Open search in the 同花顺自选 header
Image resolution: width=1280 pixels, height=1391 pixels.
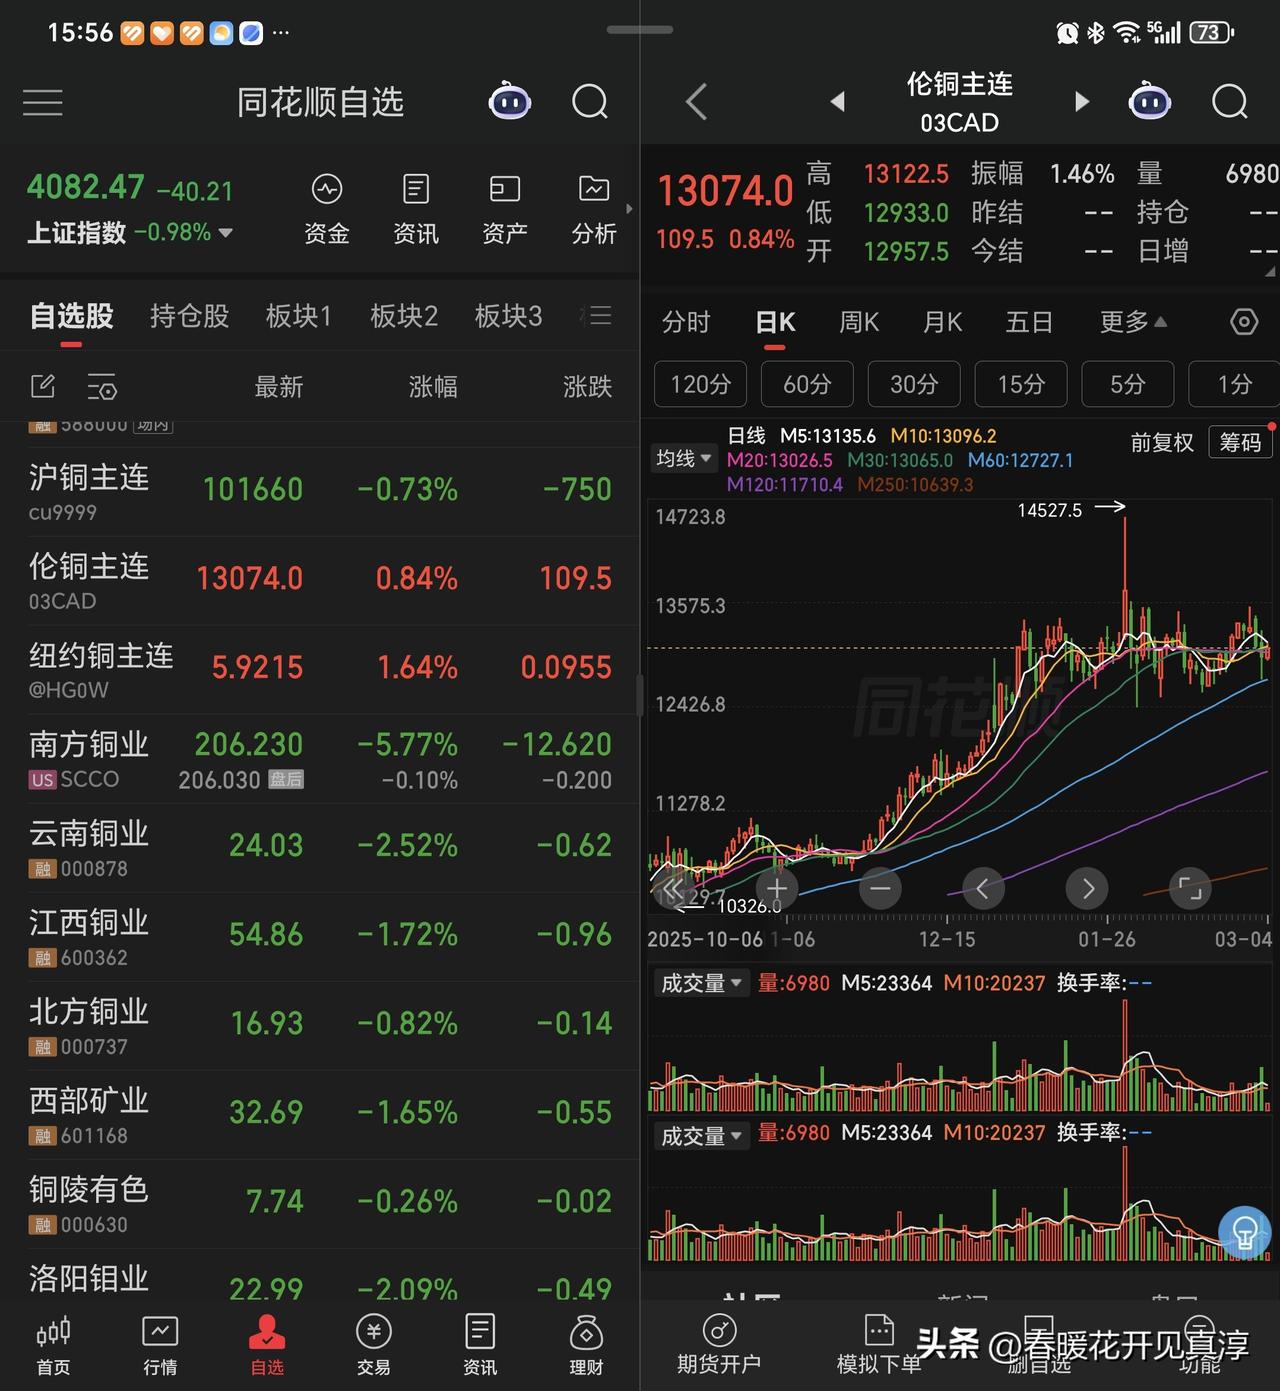[590, 101]
